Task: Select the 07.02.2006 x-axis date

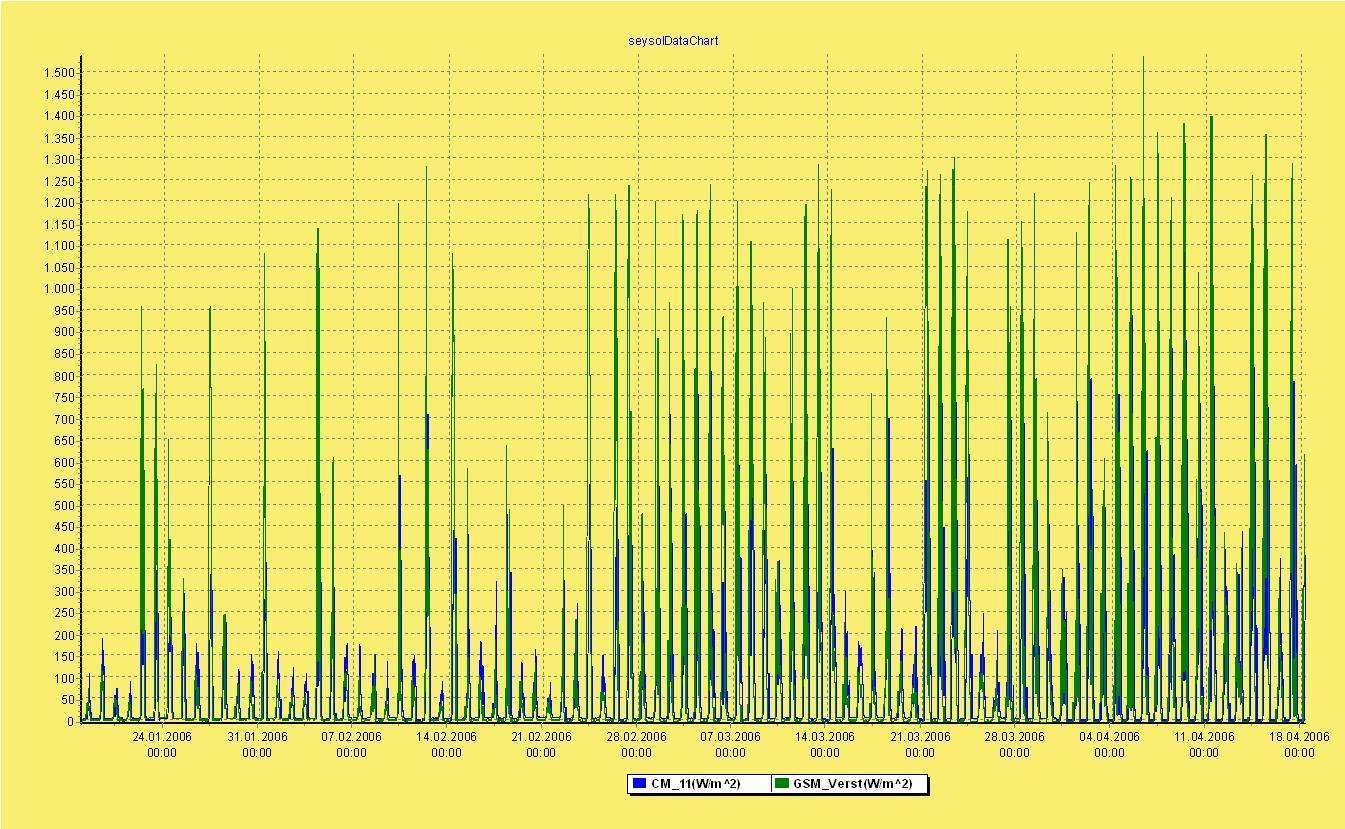Action: coord(351,737)
